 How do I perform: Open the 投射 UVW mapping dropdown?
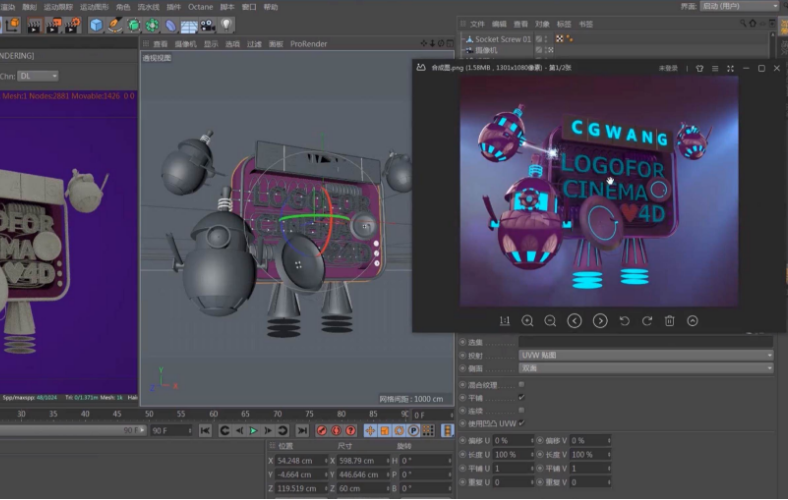[645, 355]
